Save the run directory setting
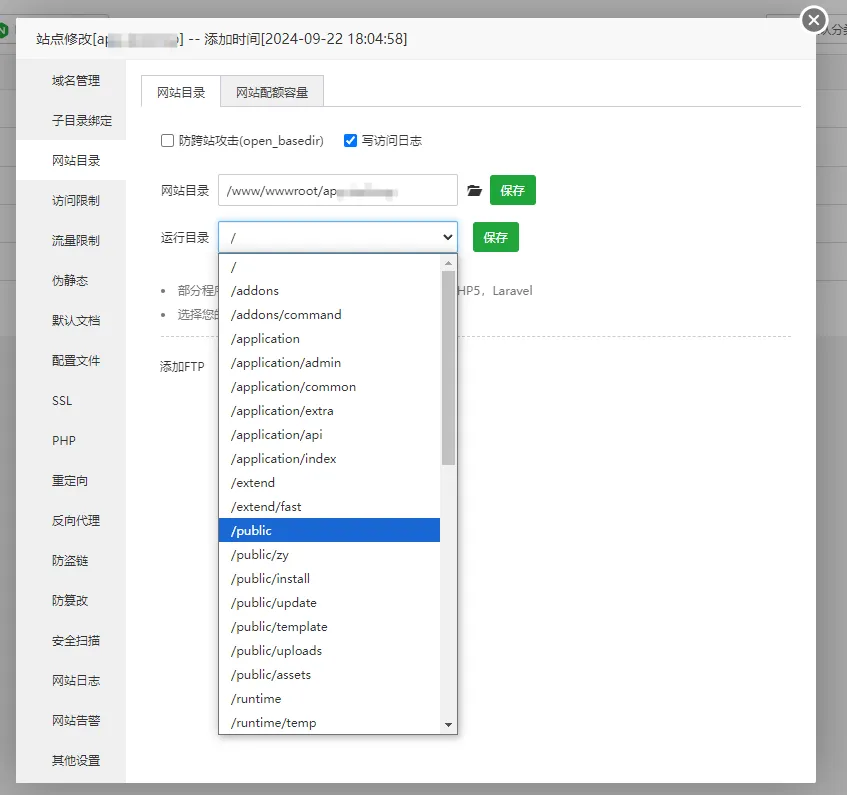847x795 pixels. point(496,238)
